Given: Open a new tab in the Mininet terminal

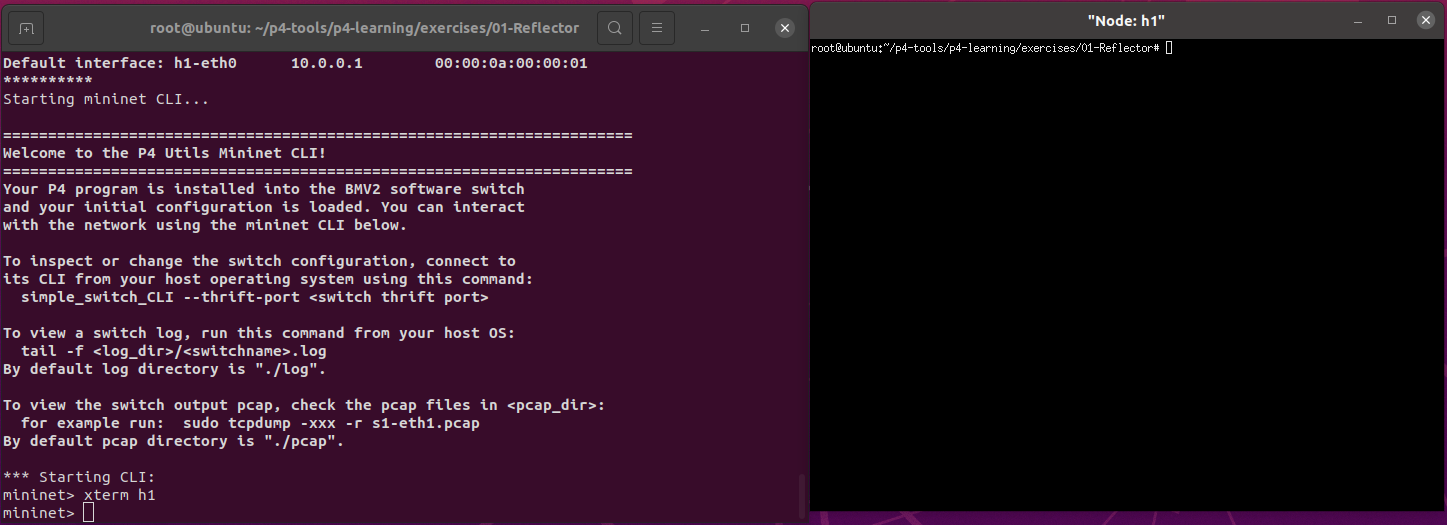Looking at the screenshot, I should click(x=27, y=28).
